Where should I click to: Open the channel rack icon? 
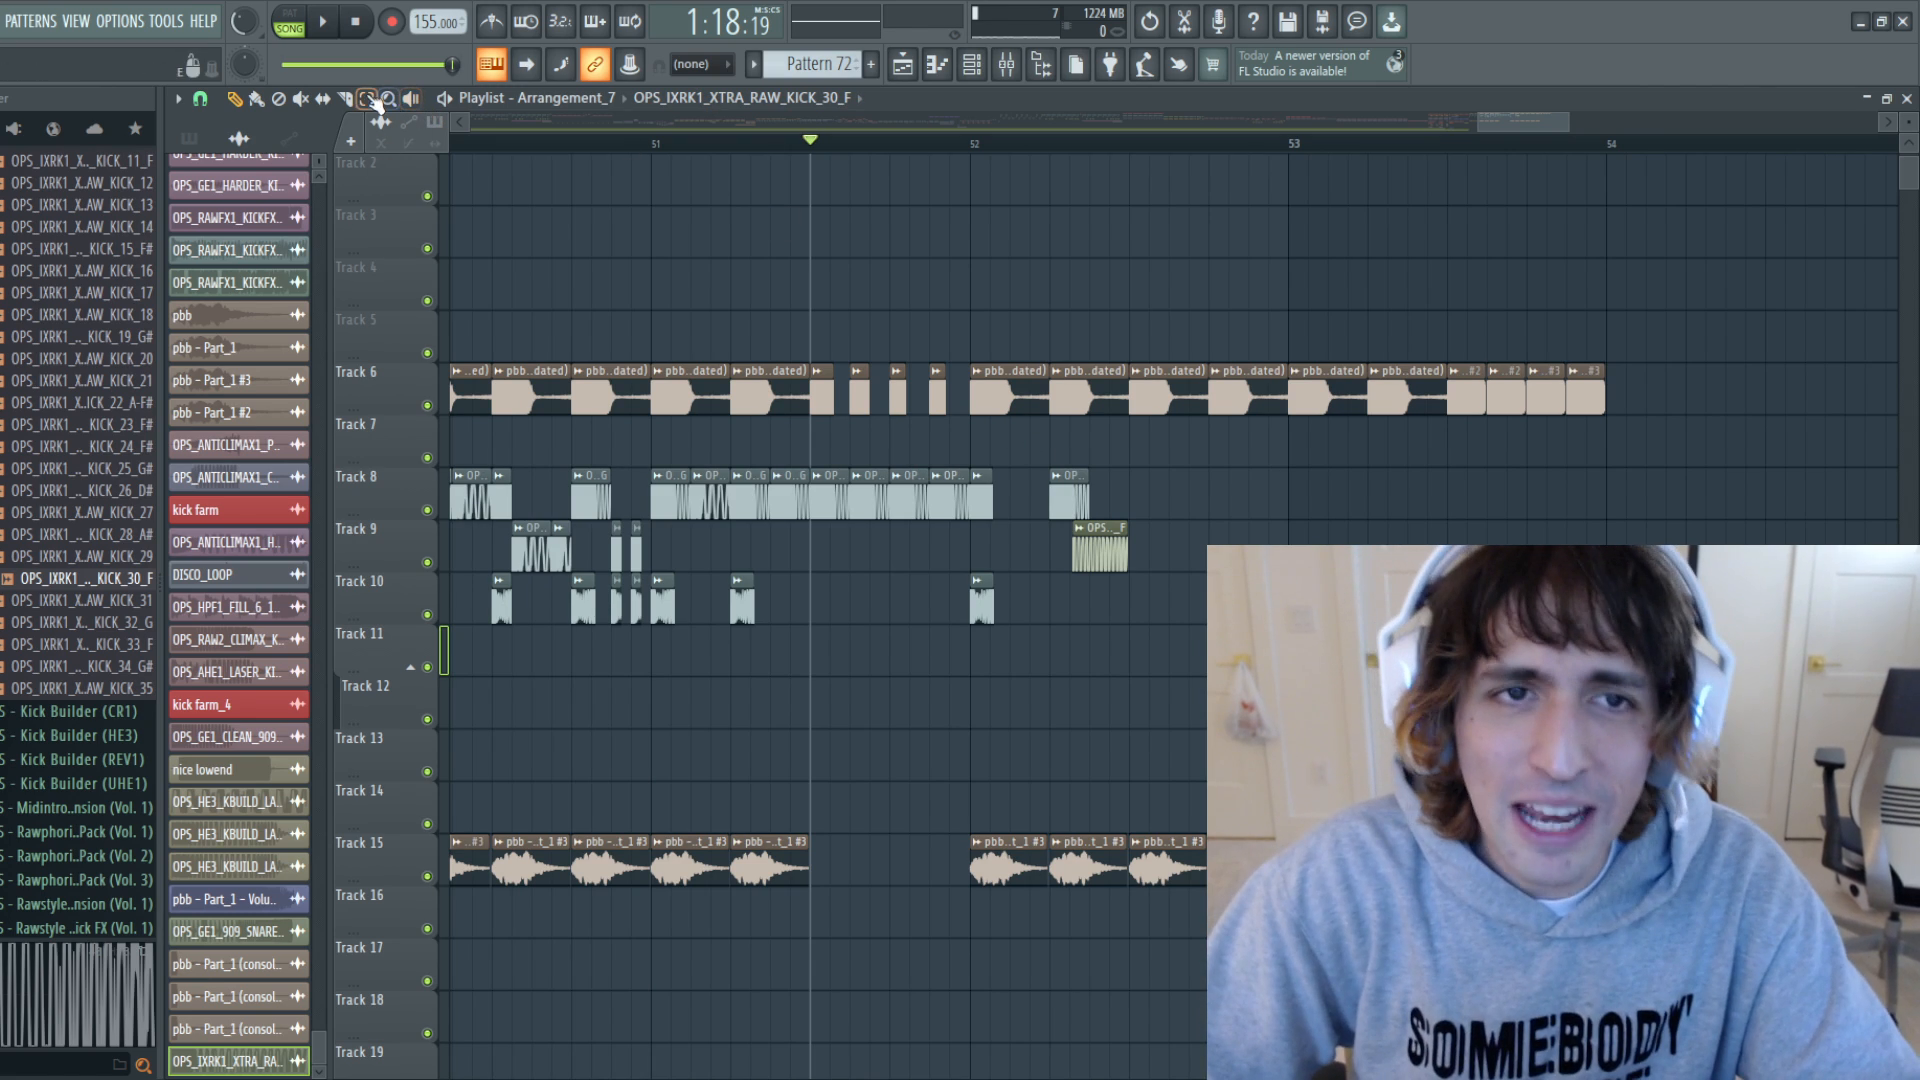point(971,65)
